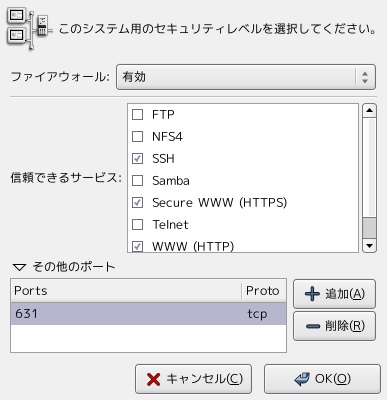Click the minus icon on 削除 button
Viewport: 387px width, 400px height.
[313, 326]
